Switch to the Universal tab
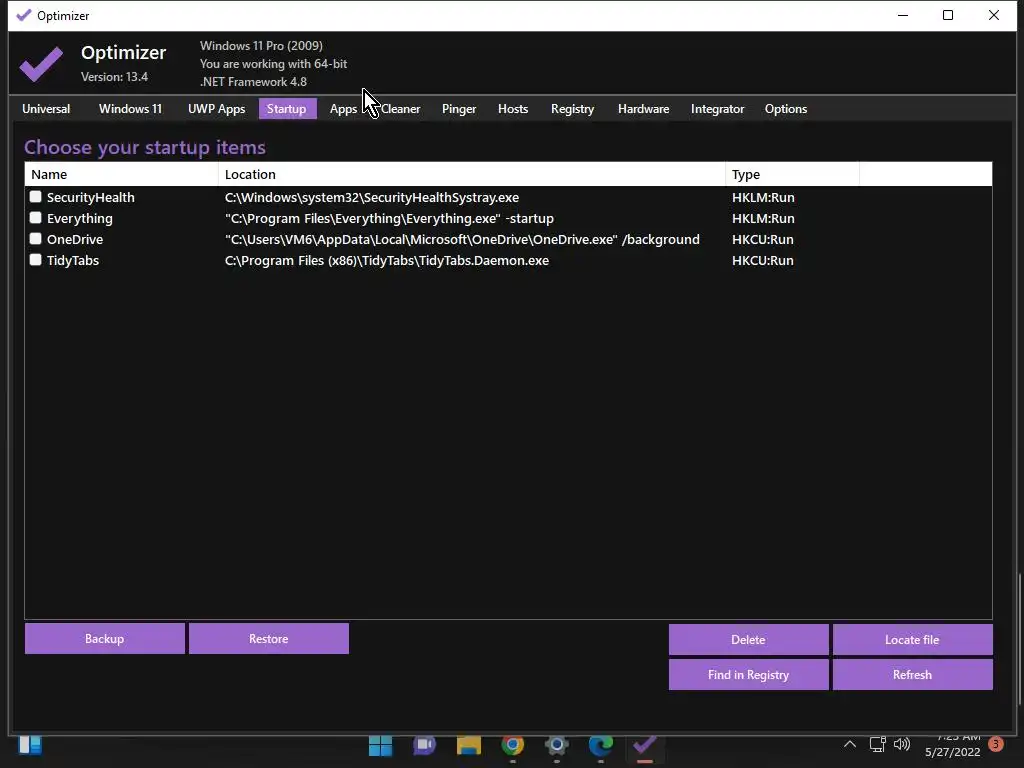The image size is (1024, 768). point(46,109)
